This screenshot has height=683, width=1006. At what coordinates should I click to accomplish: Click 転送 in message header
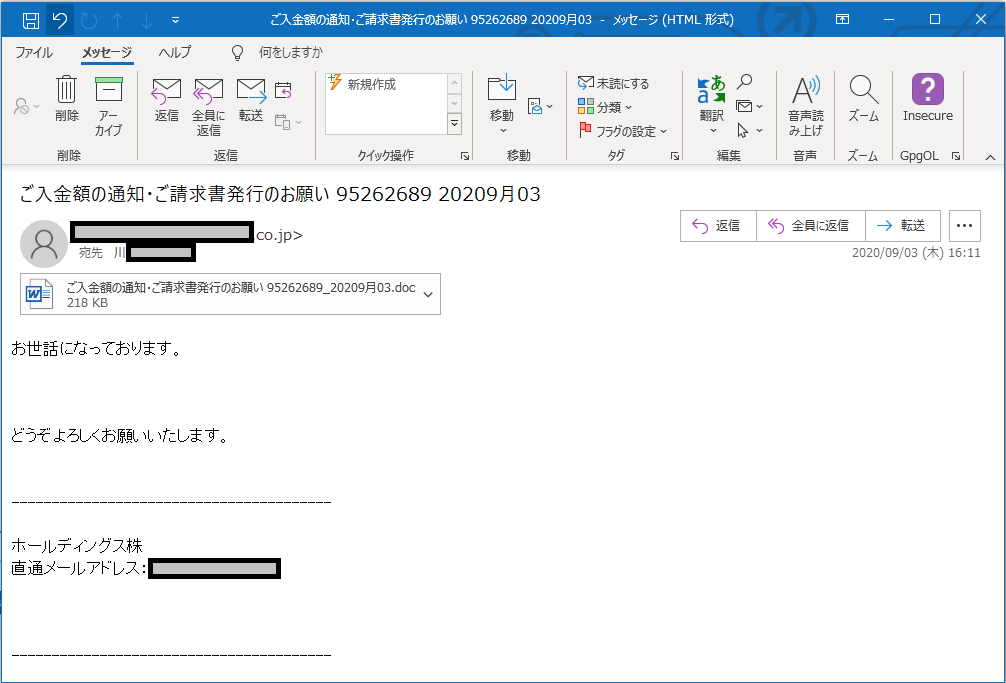tap(903, 226)
